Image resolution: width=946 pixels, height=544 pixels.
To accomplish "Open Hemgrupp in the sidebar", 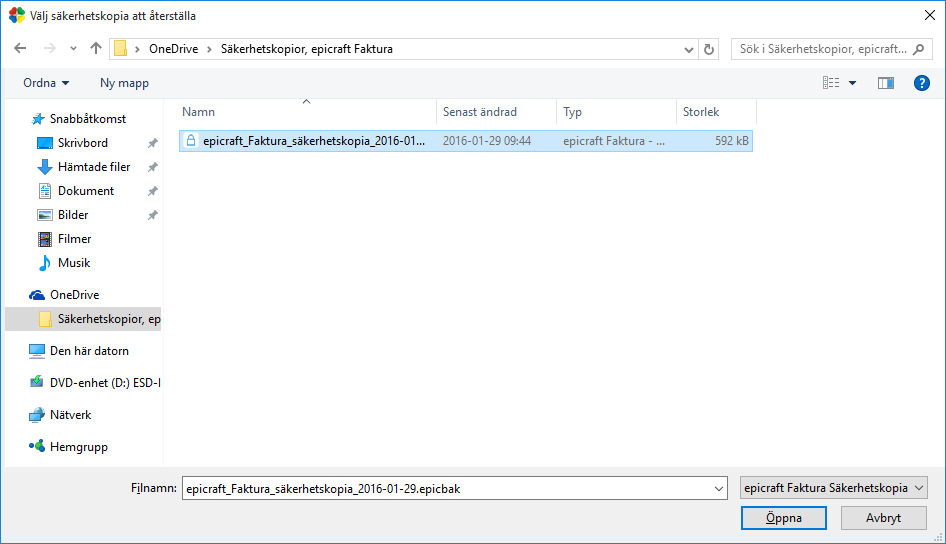I will pos(78,447).
